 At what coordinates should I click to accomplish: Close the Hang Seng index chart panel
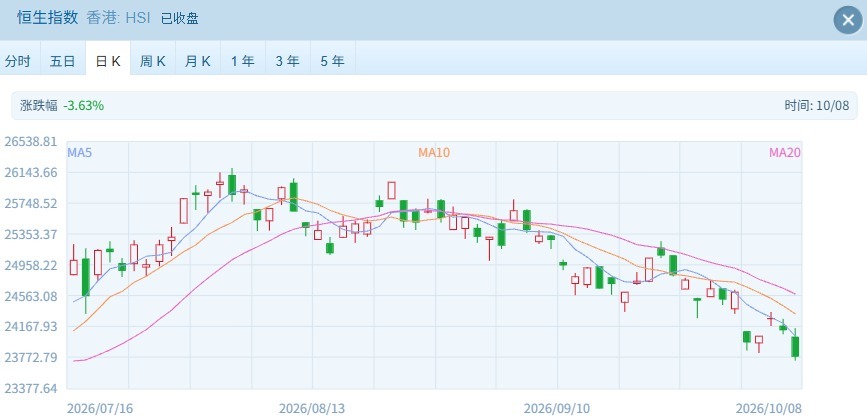(848, 20)
